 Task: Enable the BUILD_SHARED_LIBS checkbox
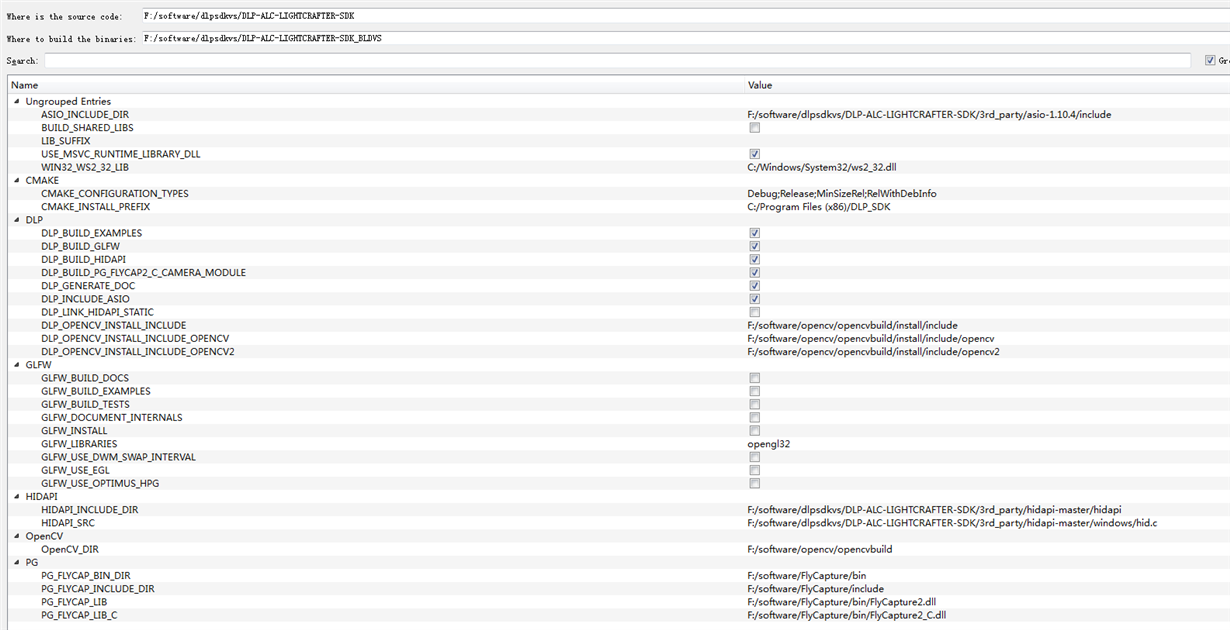pyautogui.click(x=754, y=128)
